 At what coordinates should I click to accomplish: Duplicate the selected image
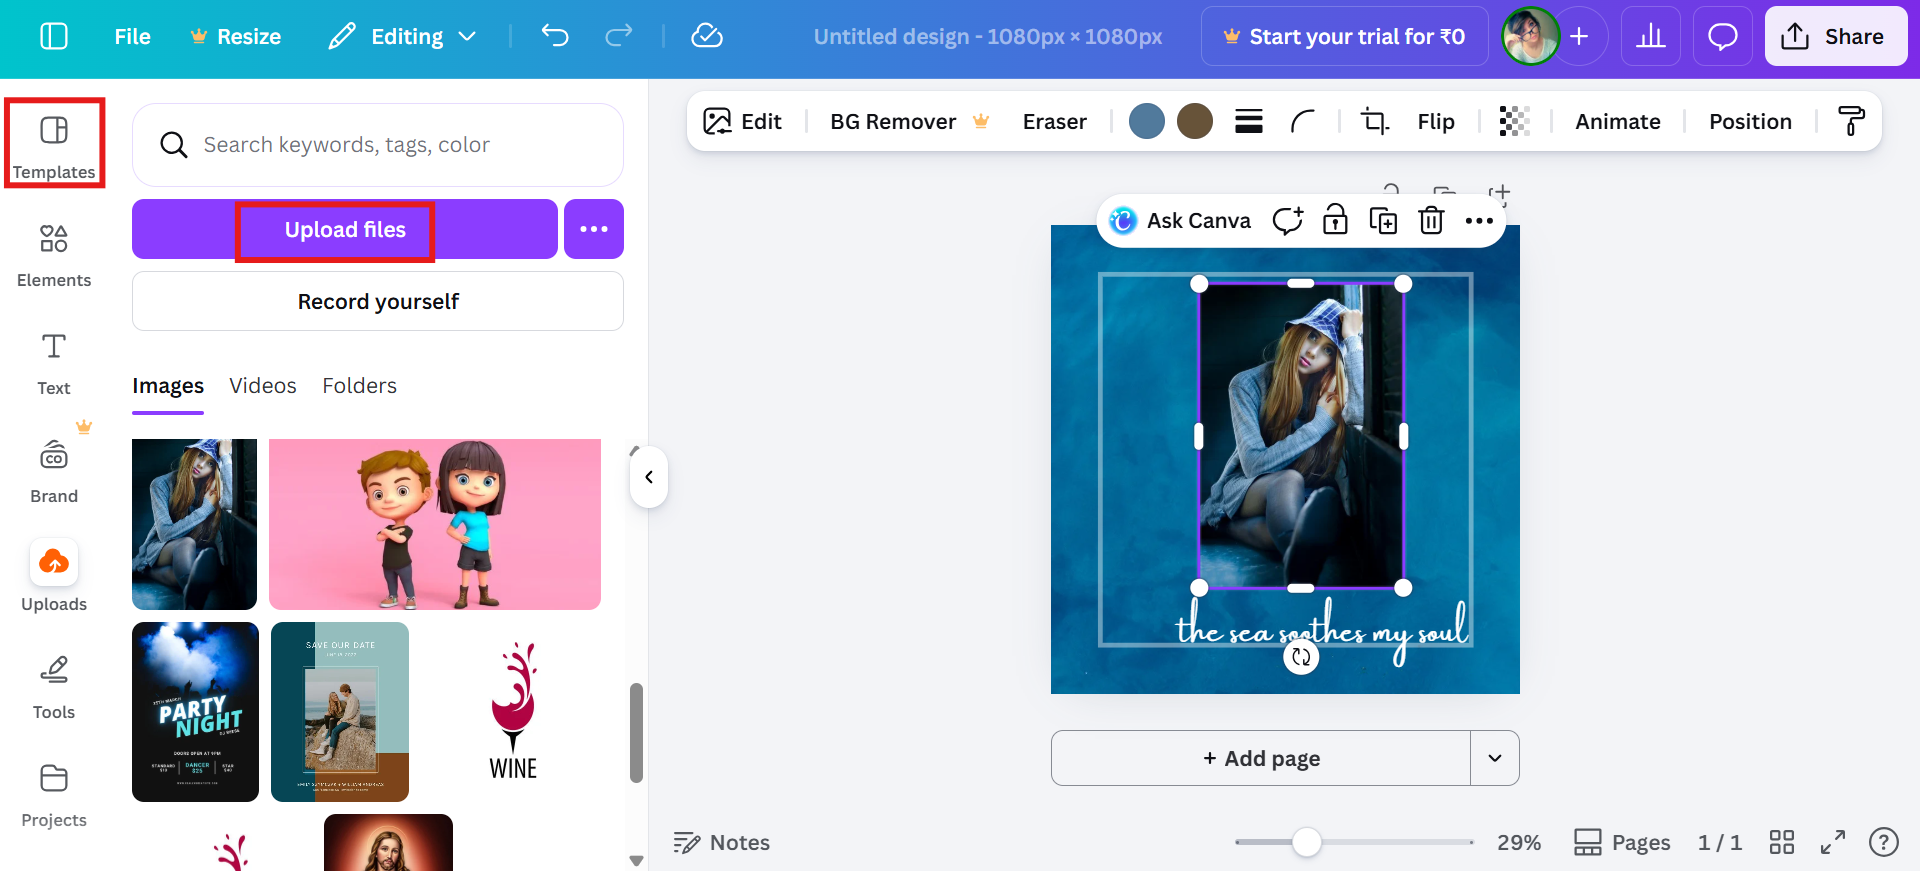point(1383,221)
